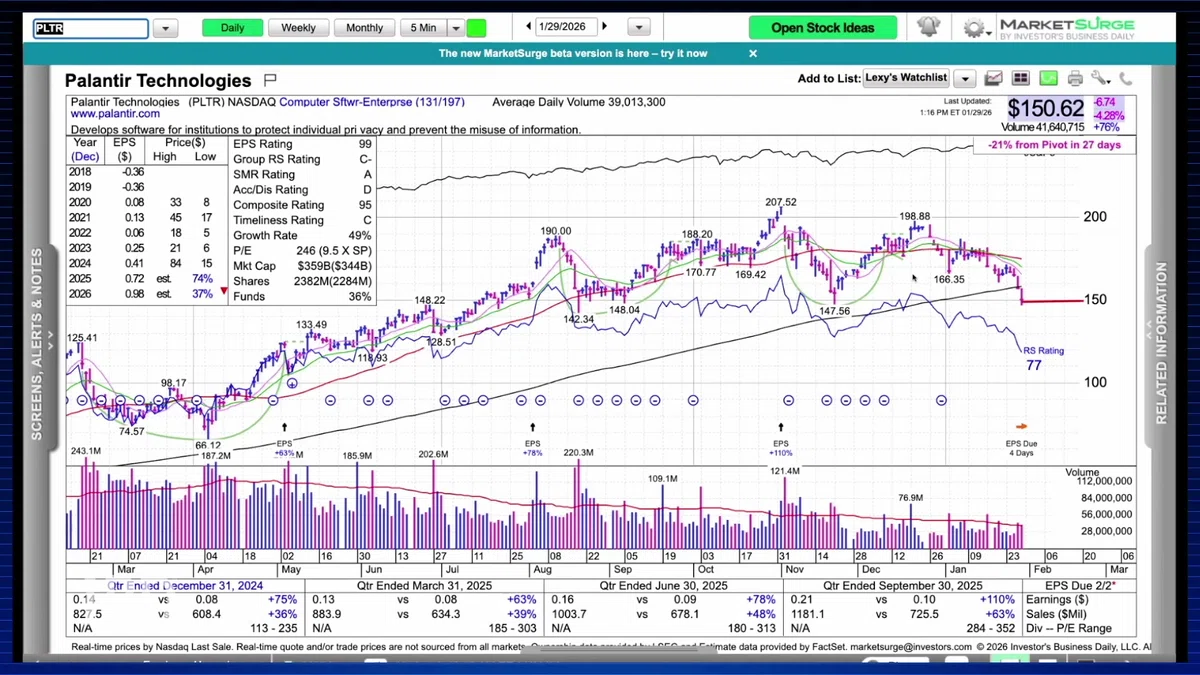
Task: Click the ticker symbol input field
Action: [x=91, y=29]
